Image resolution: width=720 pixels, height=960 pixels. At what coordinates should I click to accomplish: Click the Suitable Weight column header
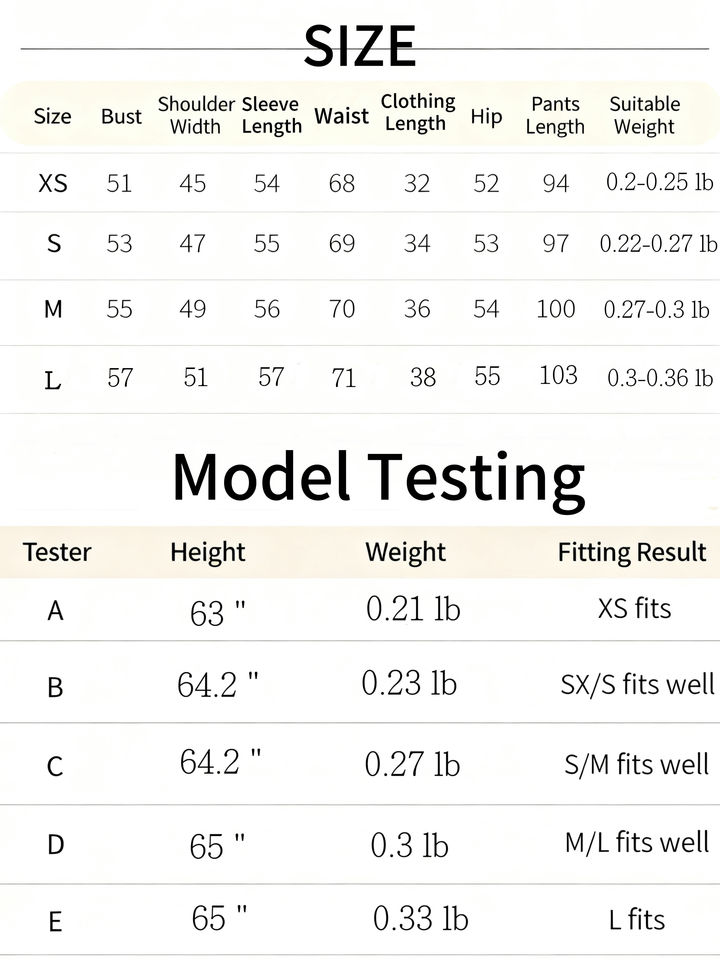pyautogui.click(x=644, y=115)
